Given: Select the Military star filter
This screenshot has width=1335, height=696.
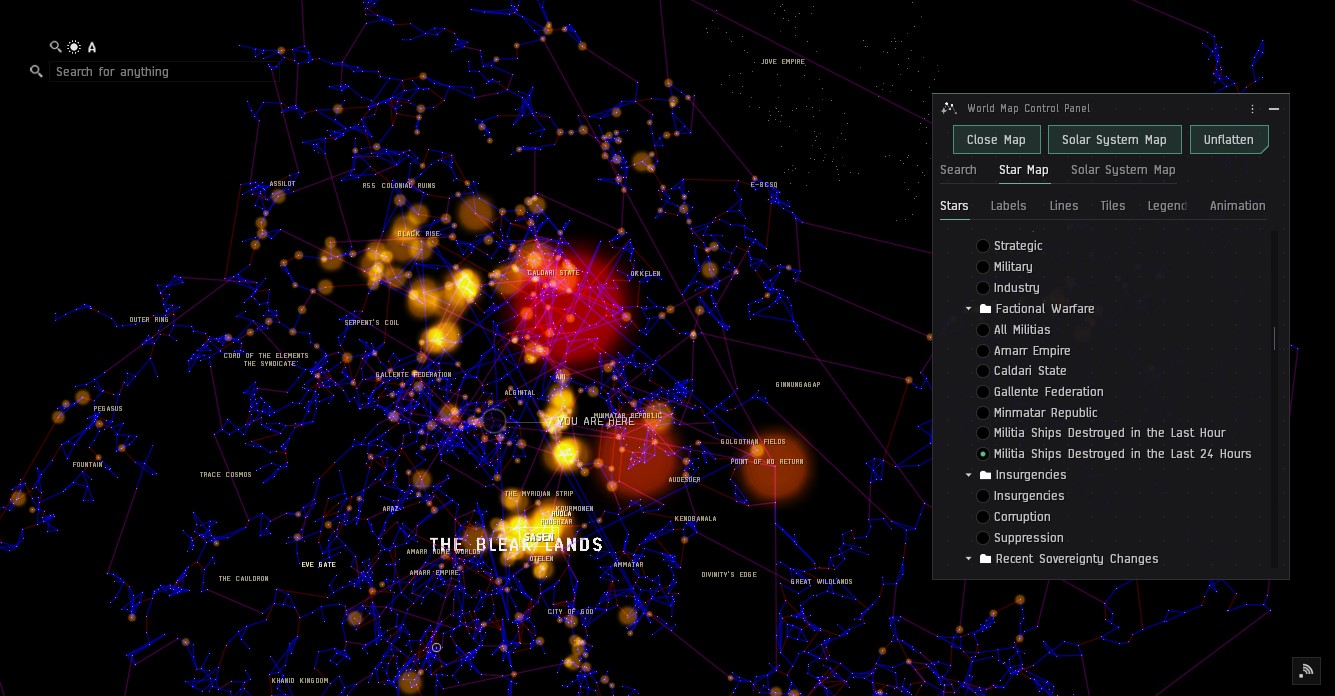Looking at the screenshot, I should click(983, 267).
